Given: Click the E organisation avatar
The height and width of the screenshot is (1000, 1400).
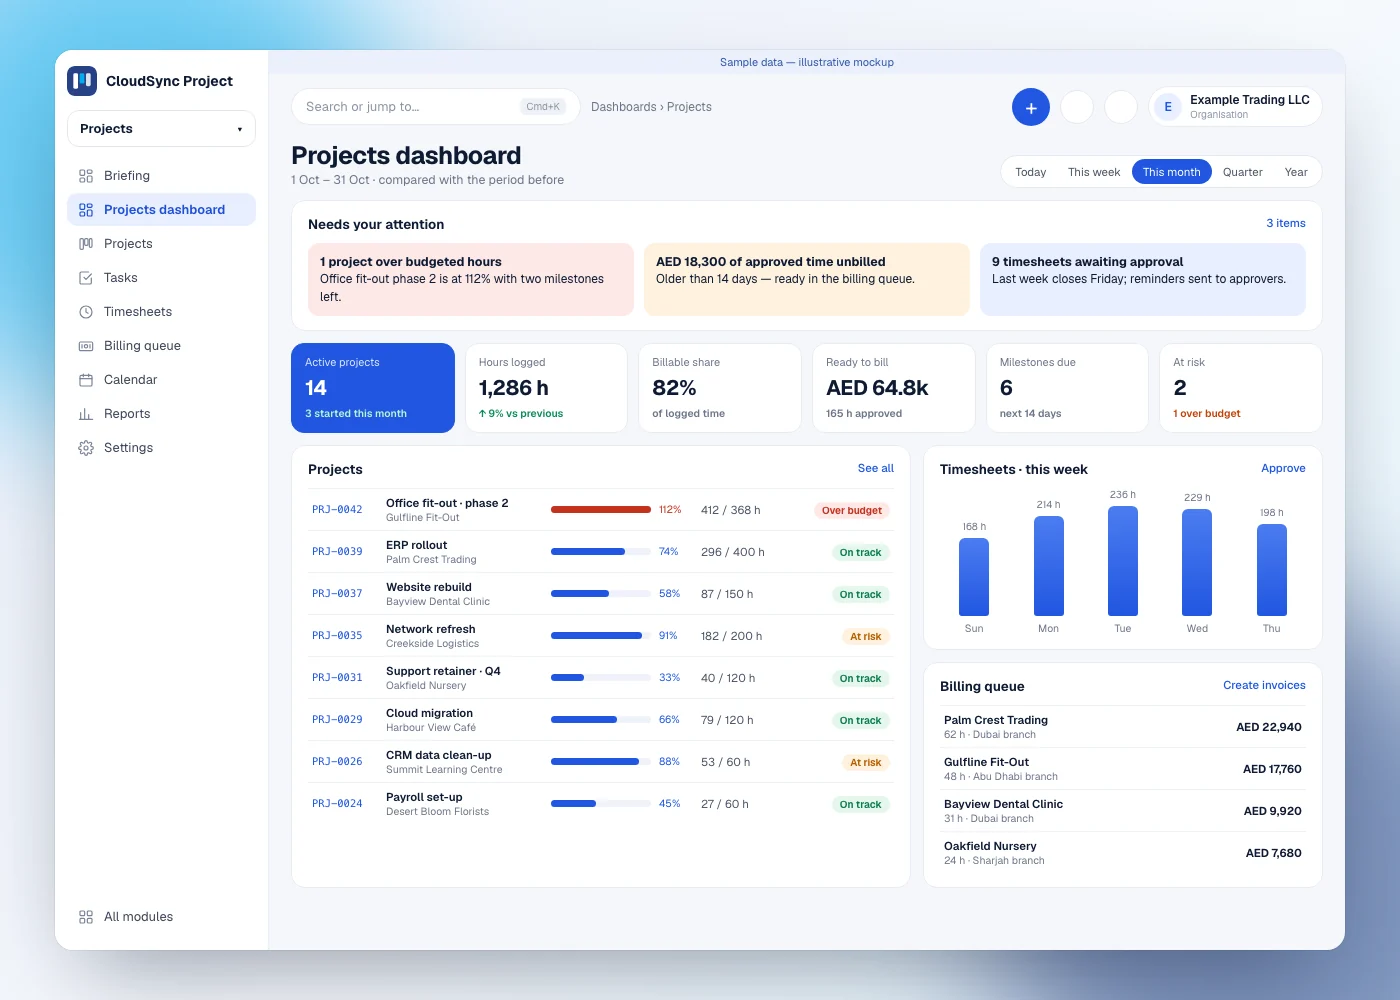Looking at the screenshot, I should (1168, 107).
